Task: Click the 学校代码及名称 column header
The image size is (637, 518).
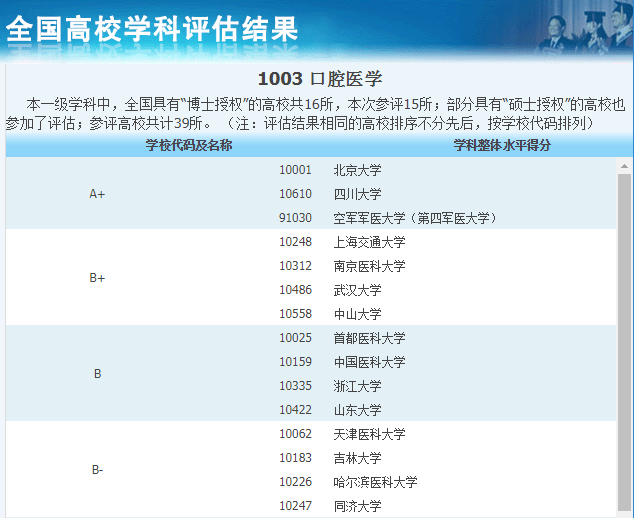Action: tap(189, 145)
